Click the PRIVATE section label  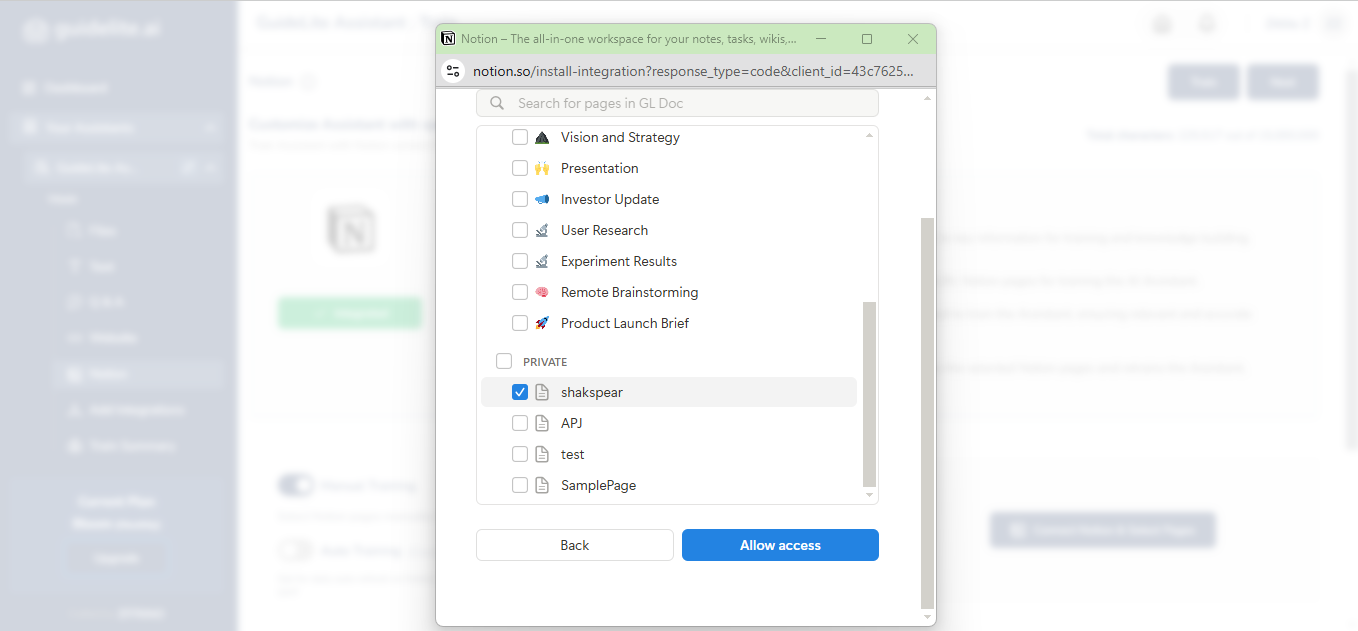tap(545, 362)
